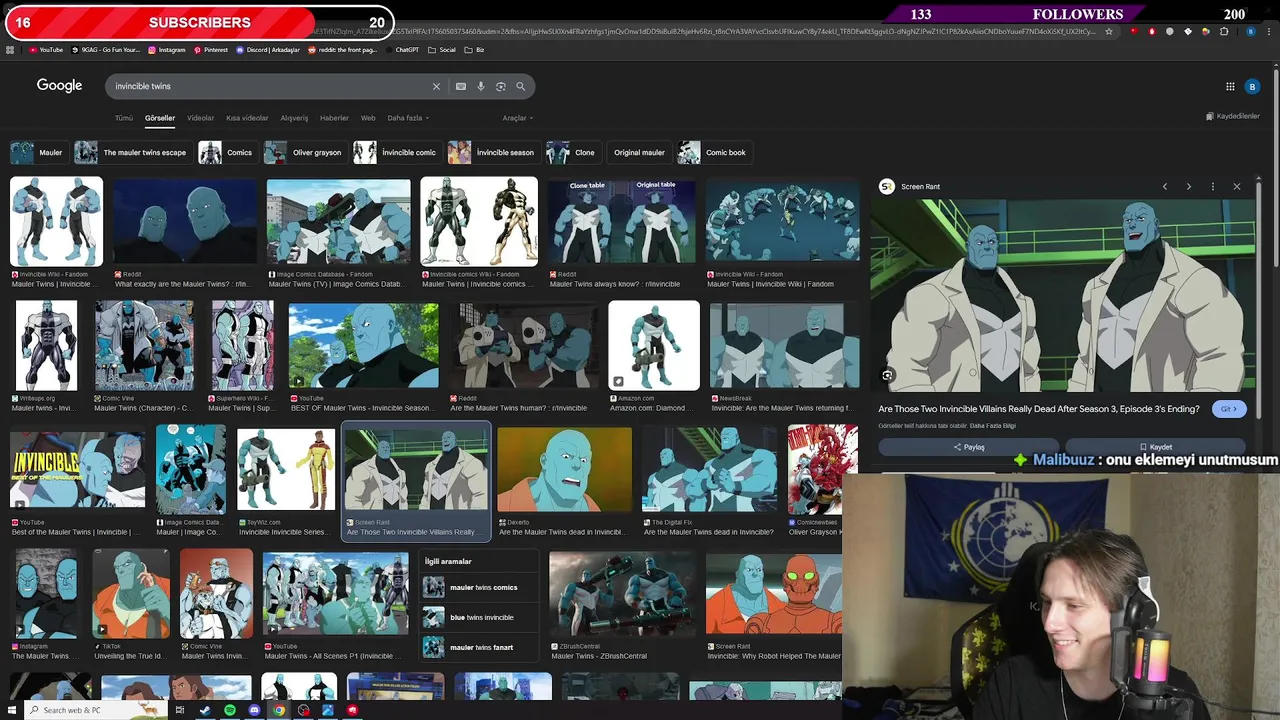Close the Screen Rant image preview panel
This screenshot has width=1280, height=720.
tap(1237, 187)
